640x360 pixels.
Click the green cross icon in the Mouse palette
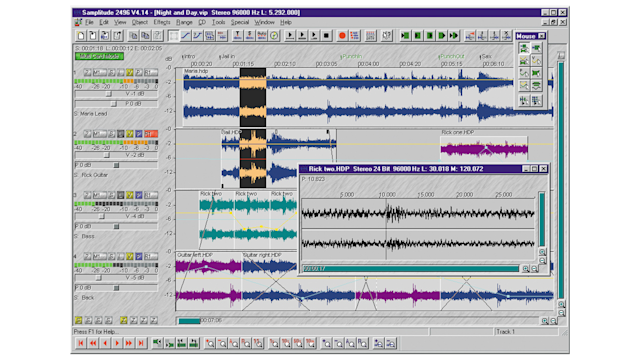click(x=536, y=73)
